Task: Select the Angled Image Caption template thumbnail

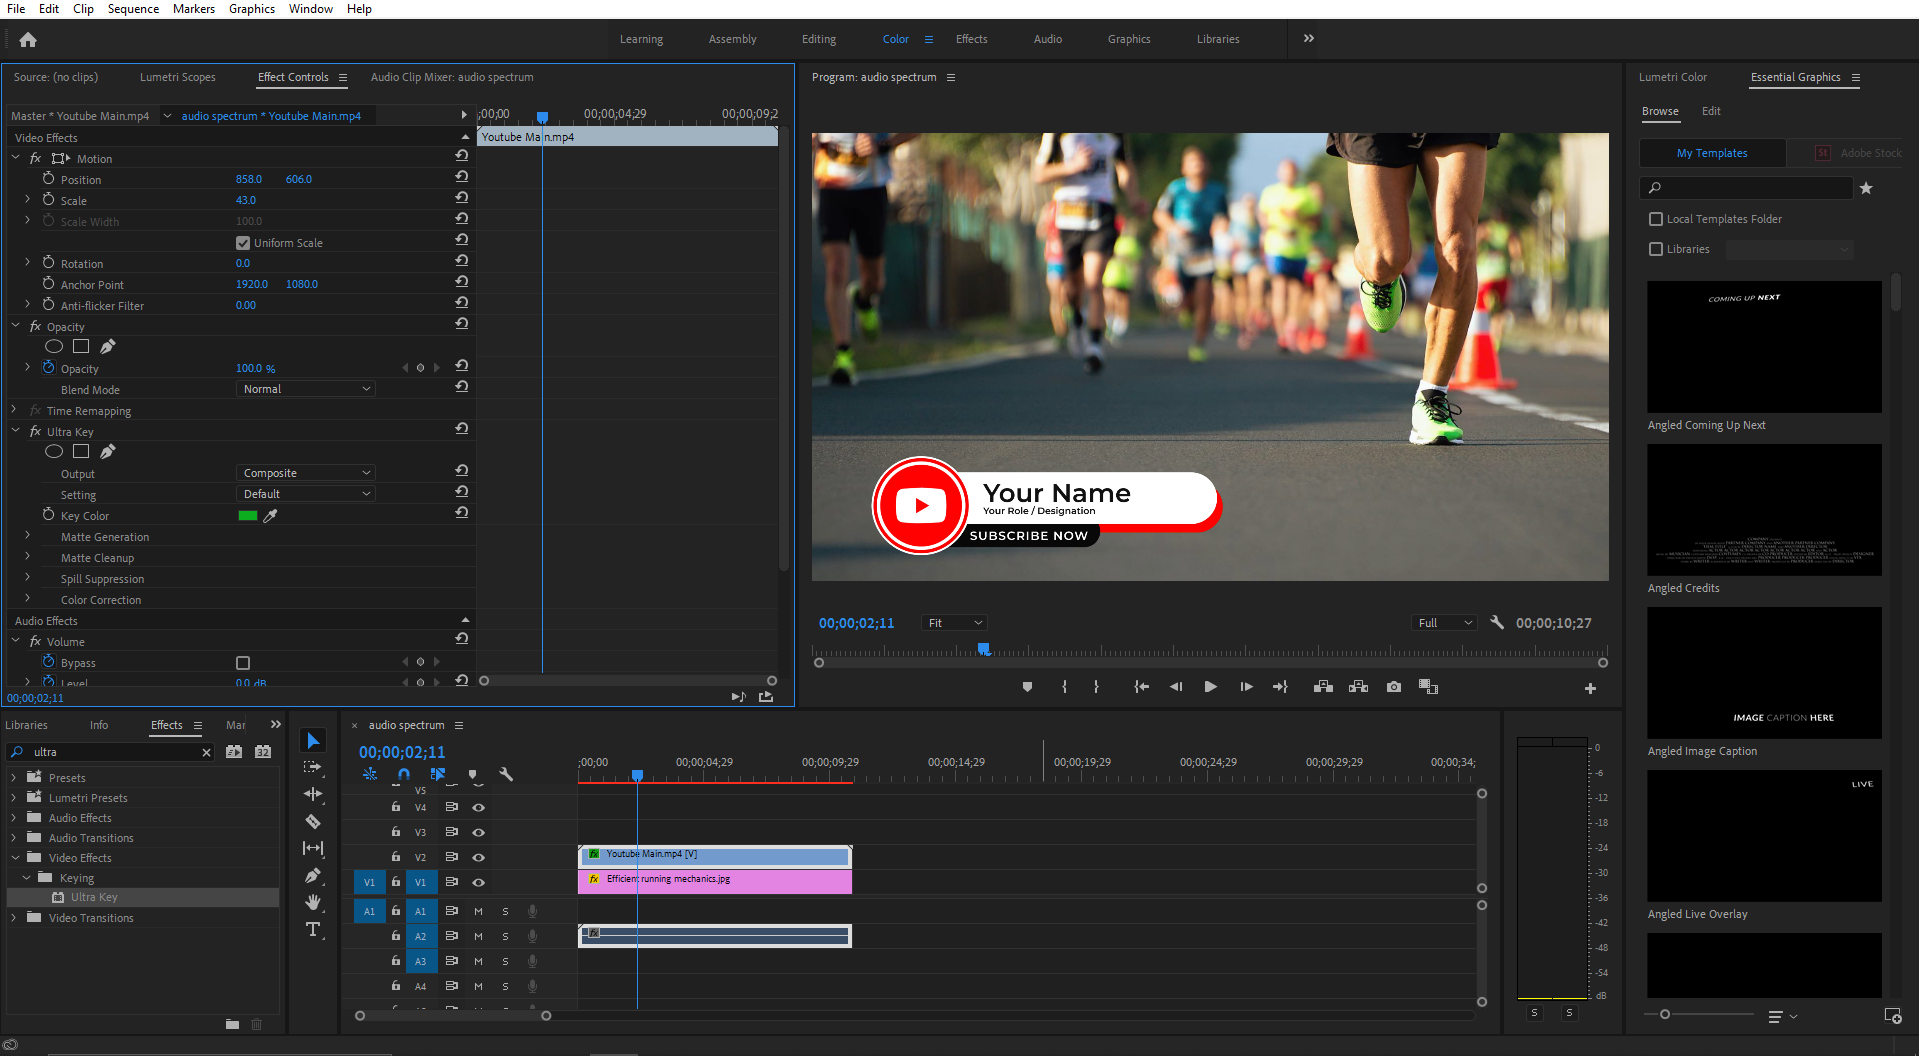Action: tap(1763, 672)
